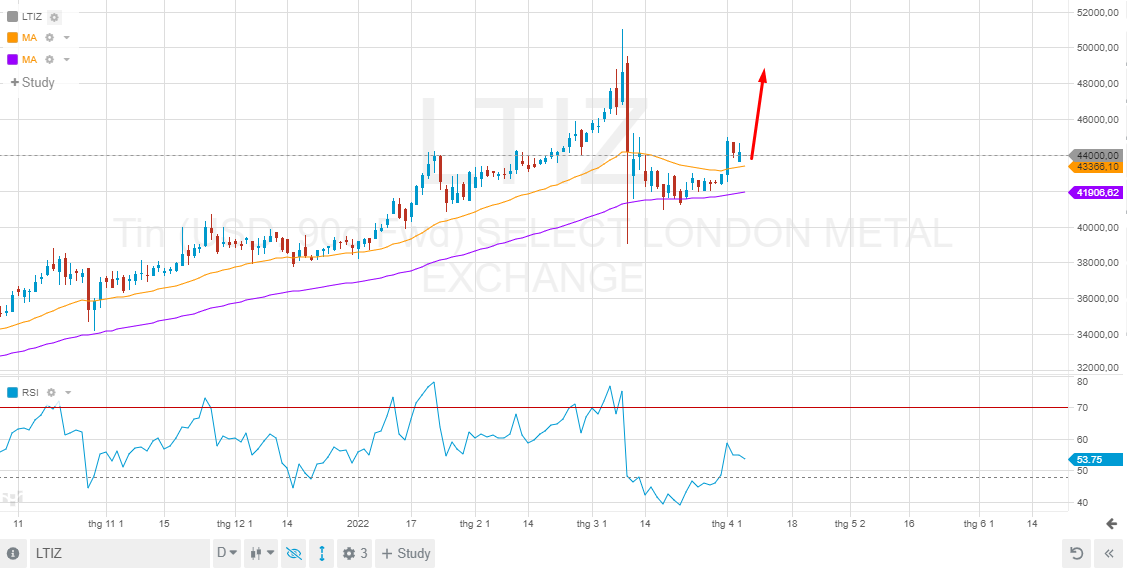Expand the purple MA dropdown arrow
1127x570 pixels.
(66, 60)
